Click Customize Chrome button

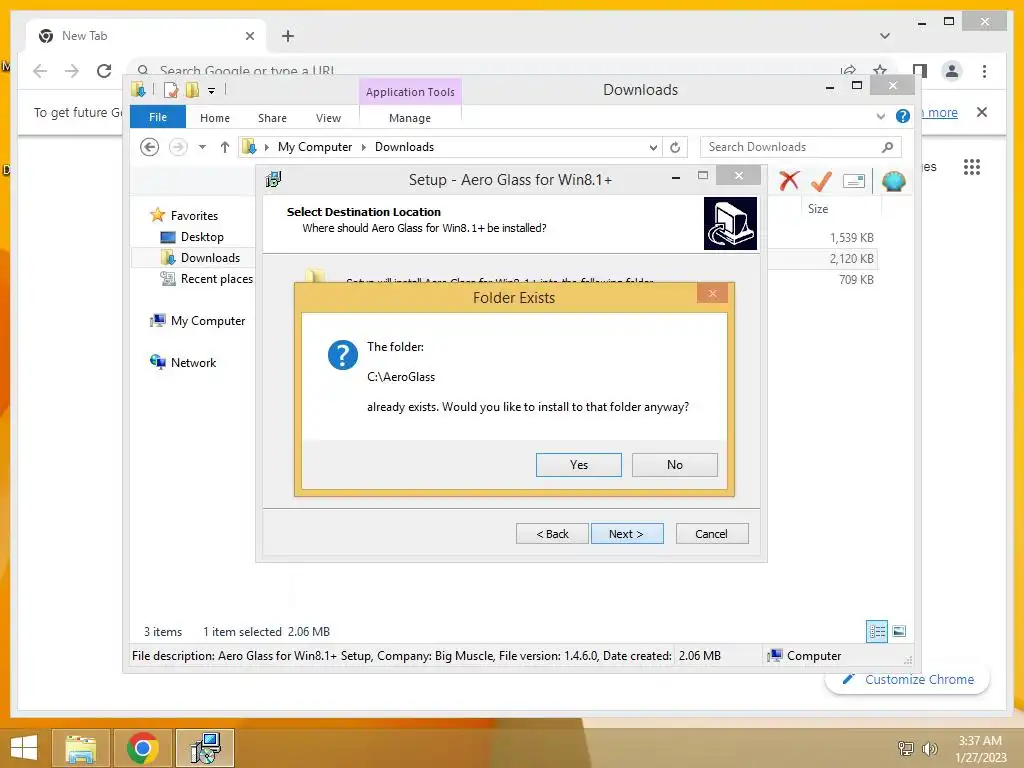tap(908, 679)
